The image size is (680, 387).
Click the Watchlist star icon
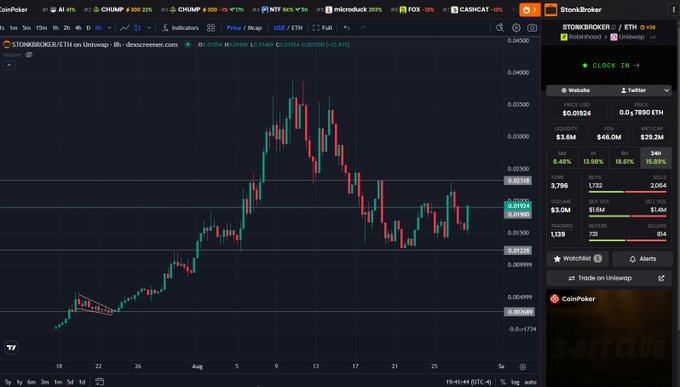click(x=557, y=259)
